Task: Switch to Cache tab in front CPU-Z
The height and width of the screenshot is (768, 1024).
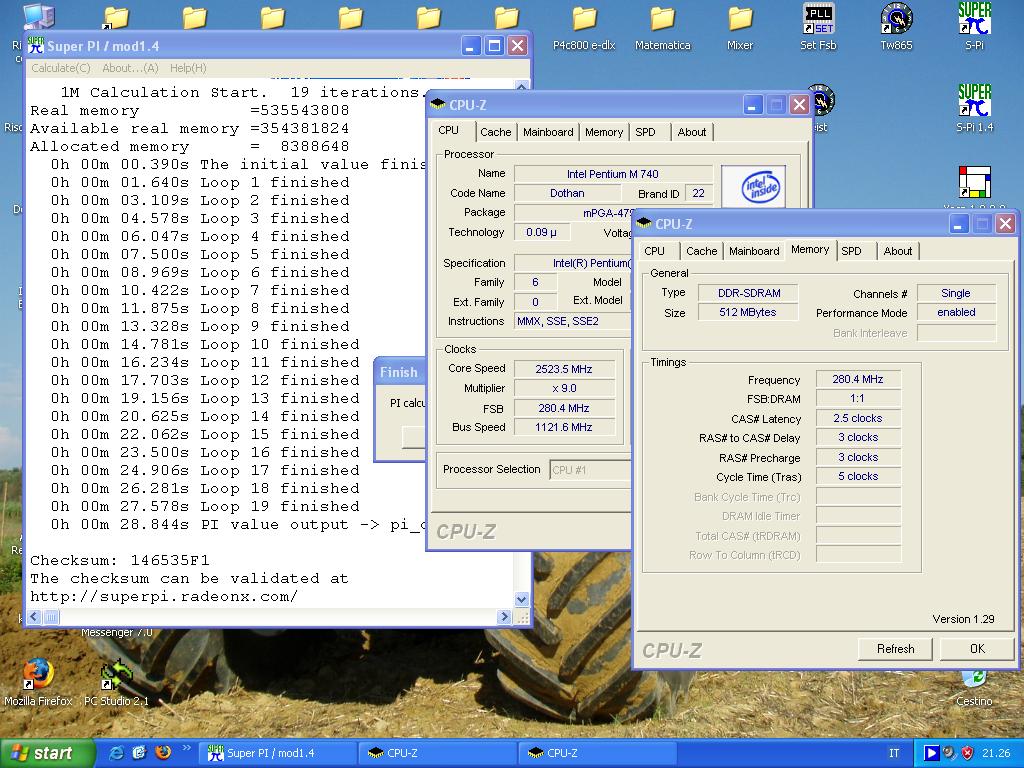Action: point(701,251)
